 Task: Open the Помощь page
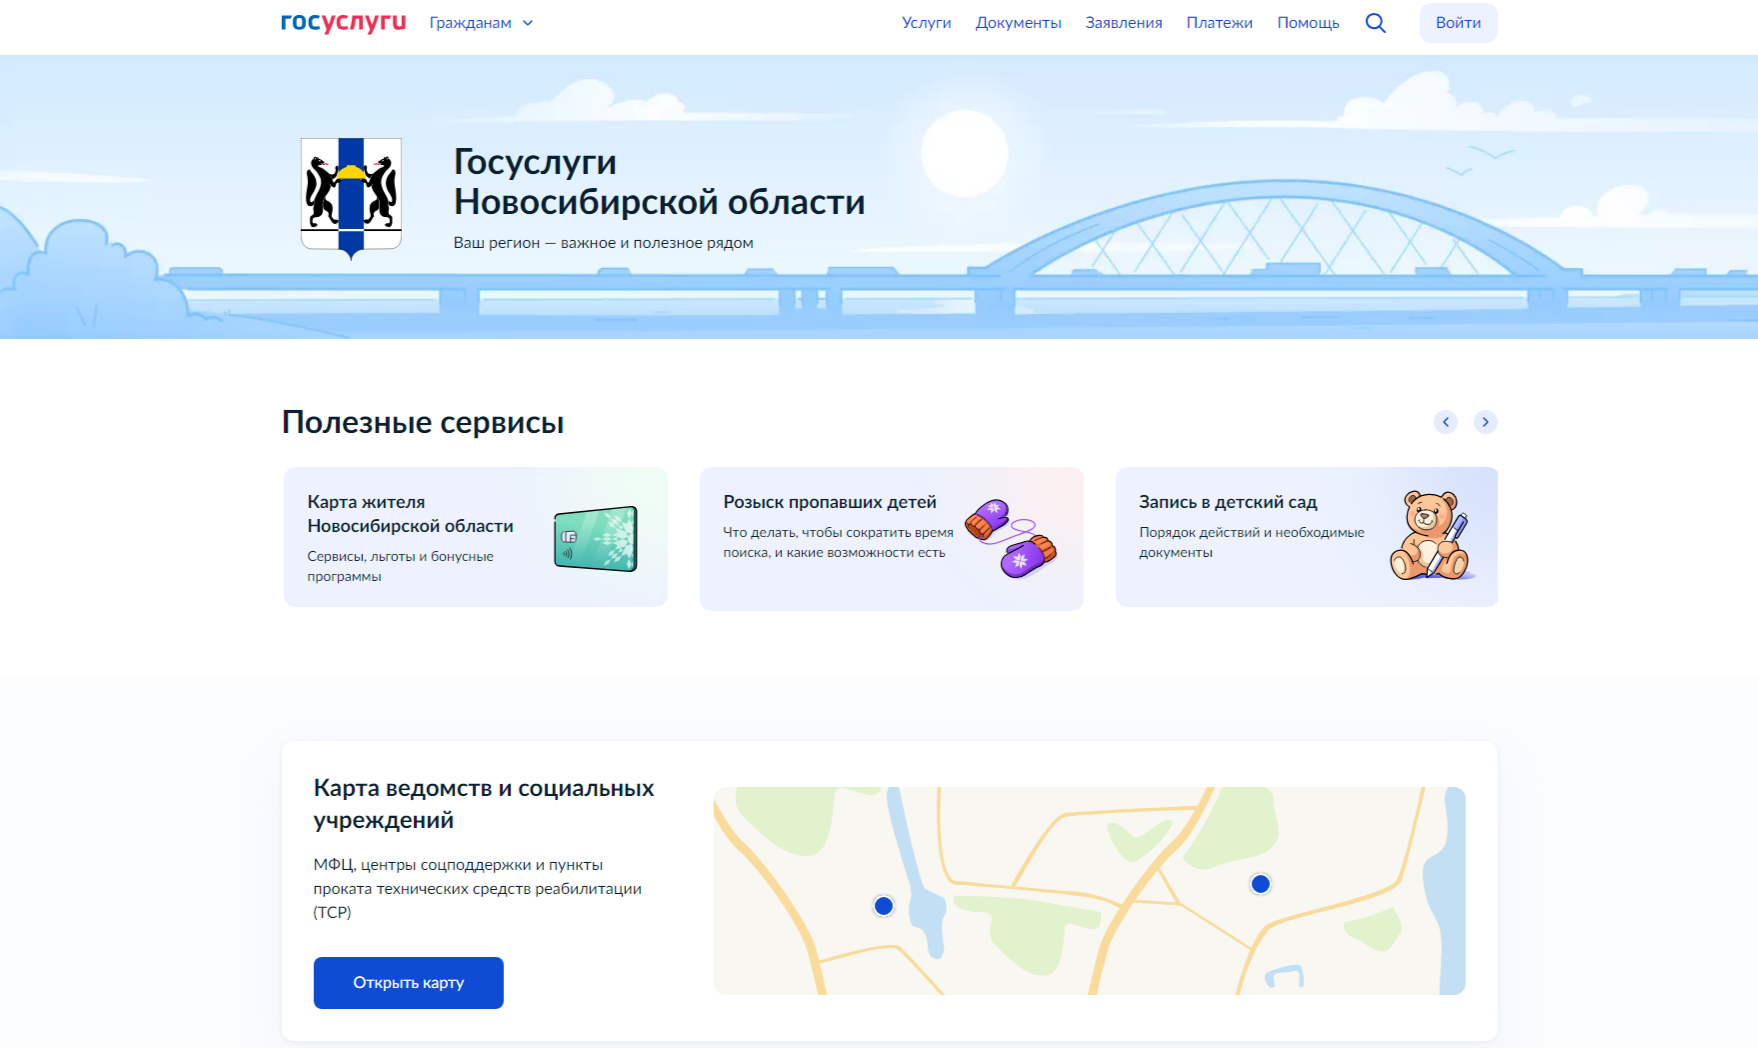(x=1307, y=23)
